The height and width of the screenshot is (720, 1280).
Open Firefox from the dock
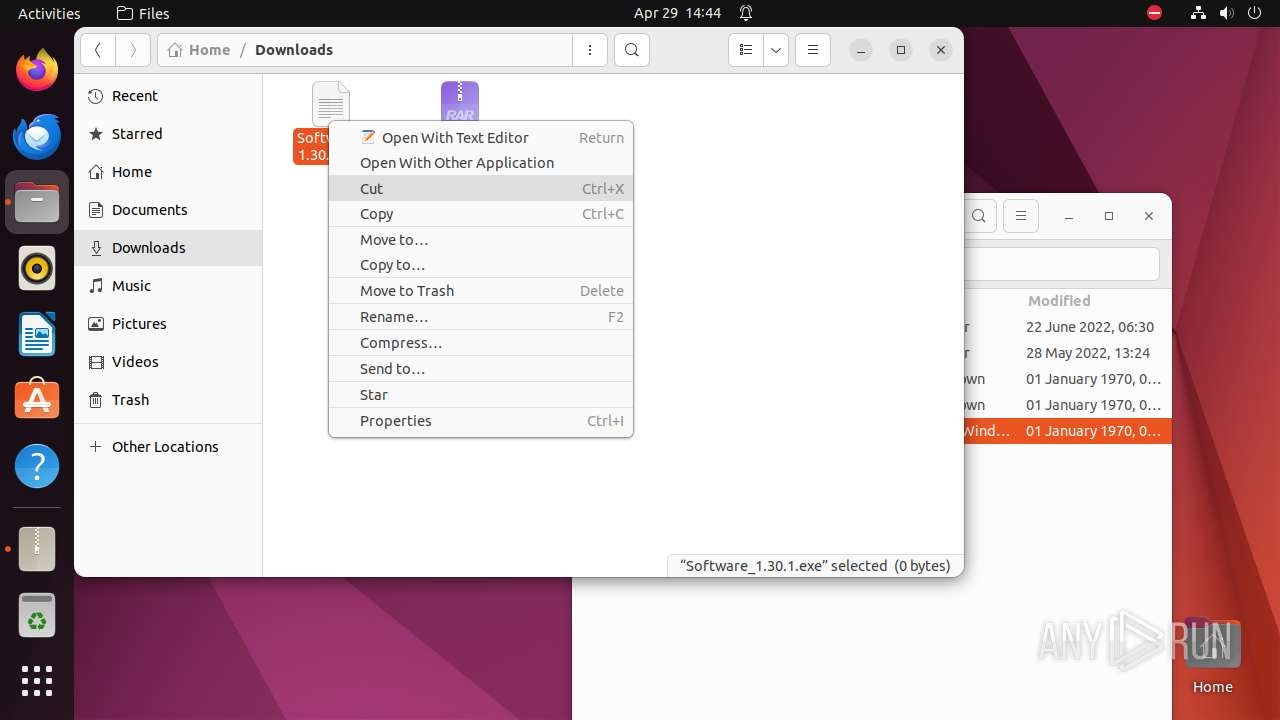pos(37,71)
